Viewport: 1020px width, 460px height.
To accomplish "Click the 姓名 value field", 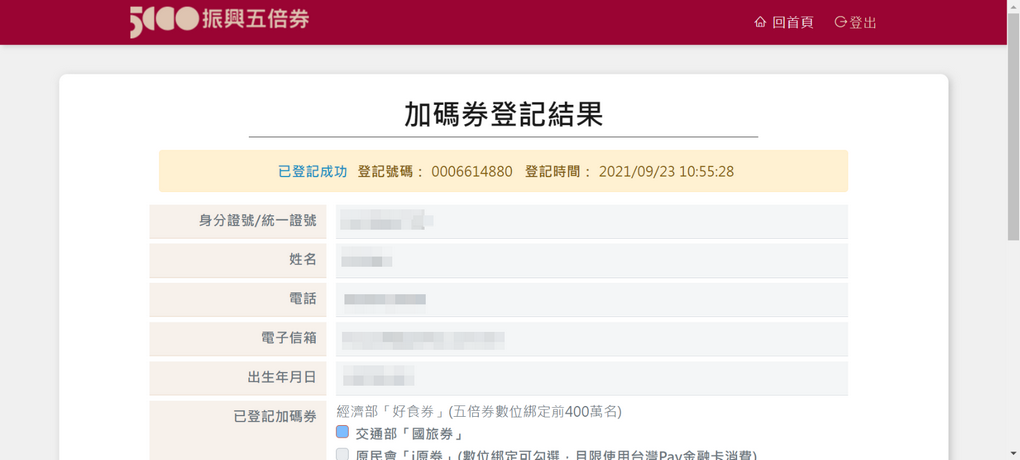I will [591, 260].
